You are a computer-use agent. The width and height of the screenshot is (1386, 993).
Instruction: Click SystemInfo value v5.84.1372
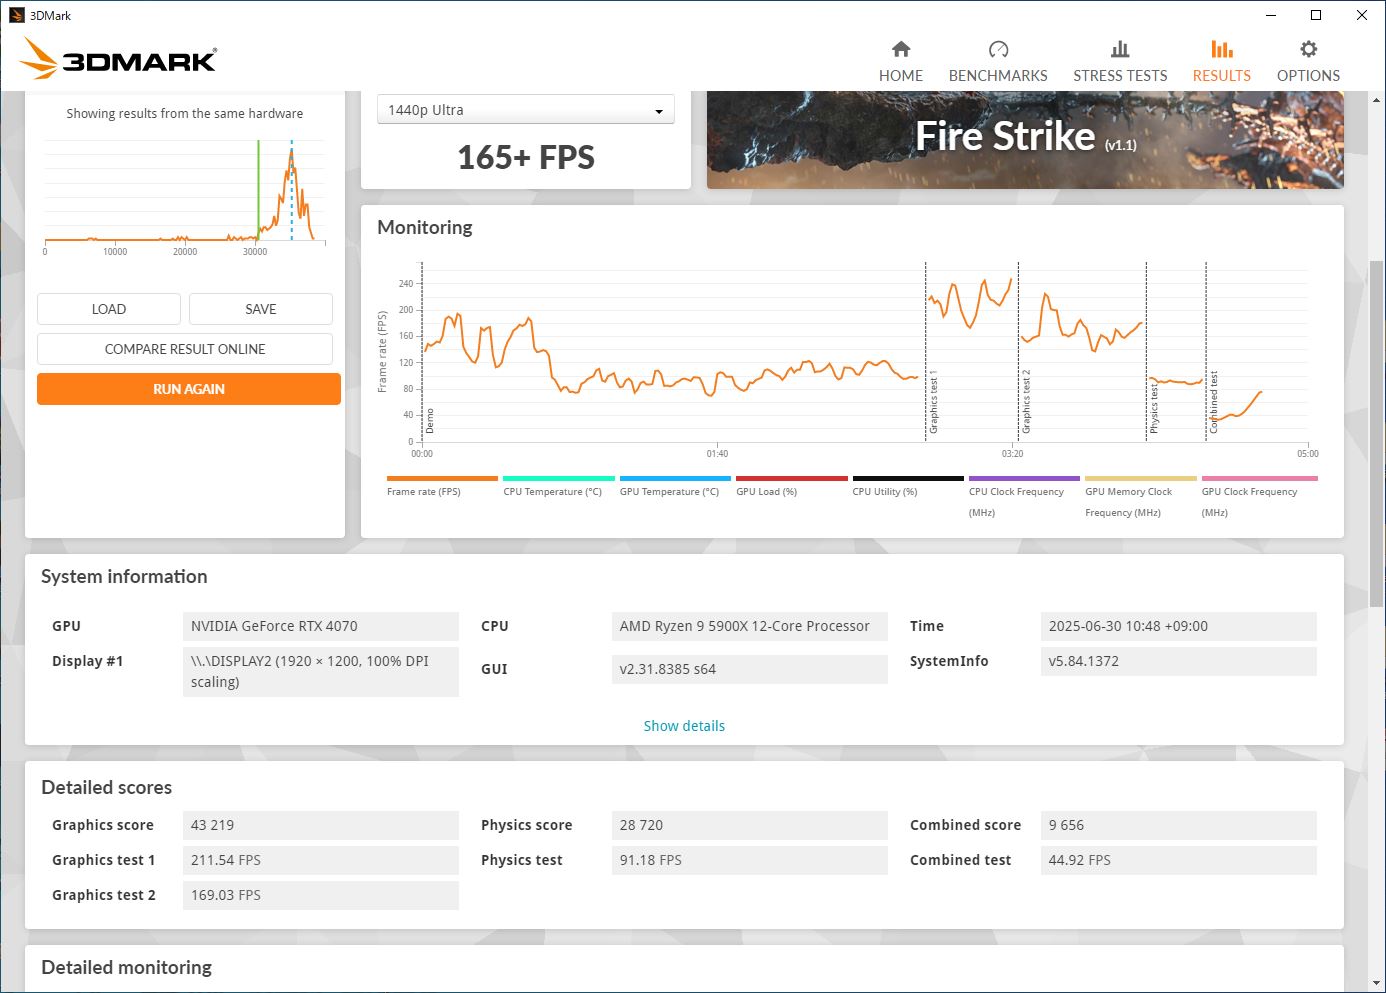coord(1178,661)
